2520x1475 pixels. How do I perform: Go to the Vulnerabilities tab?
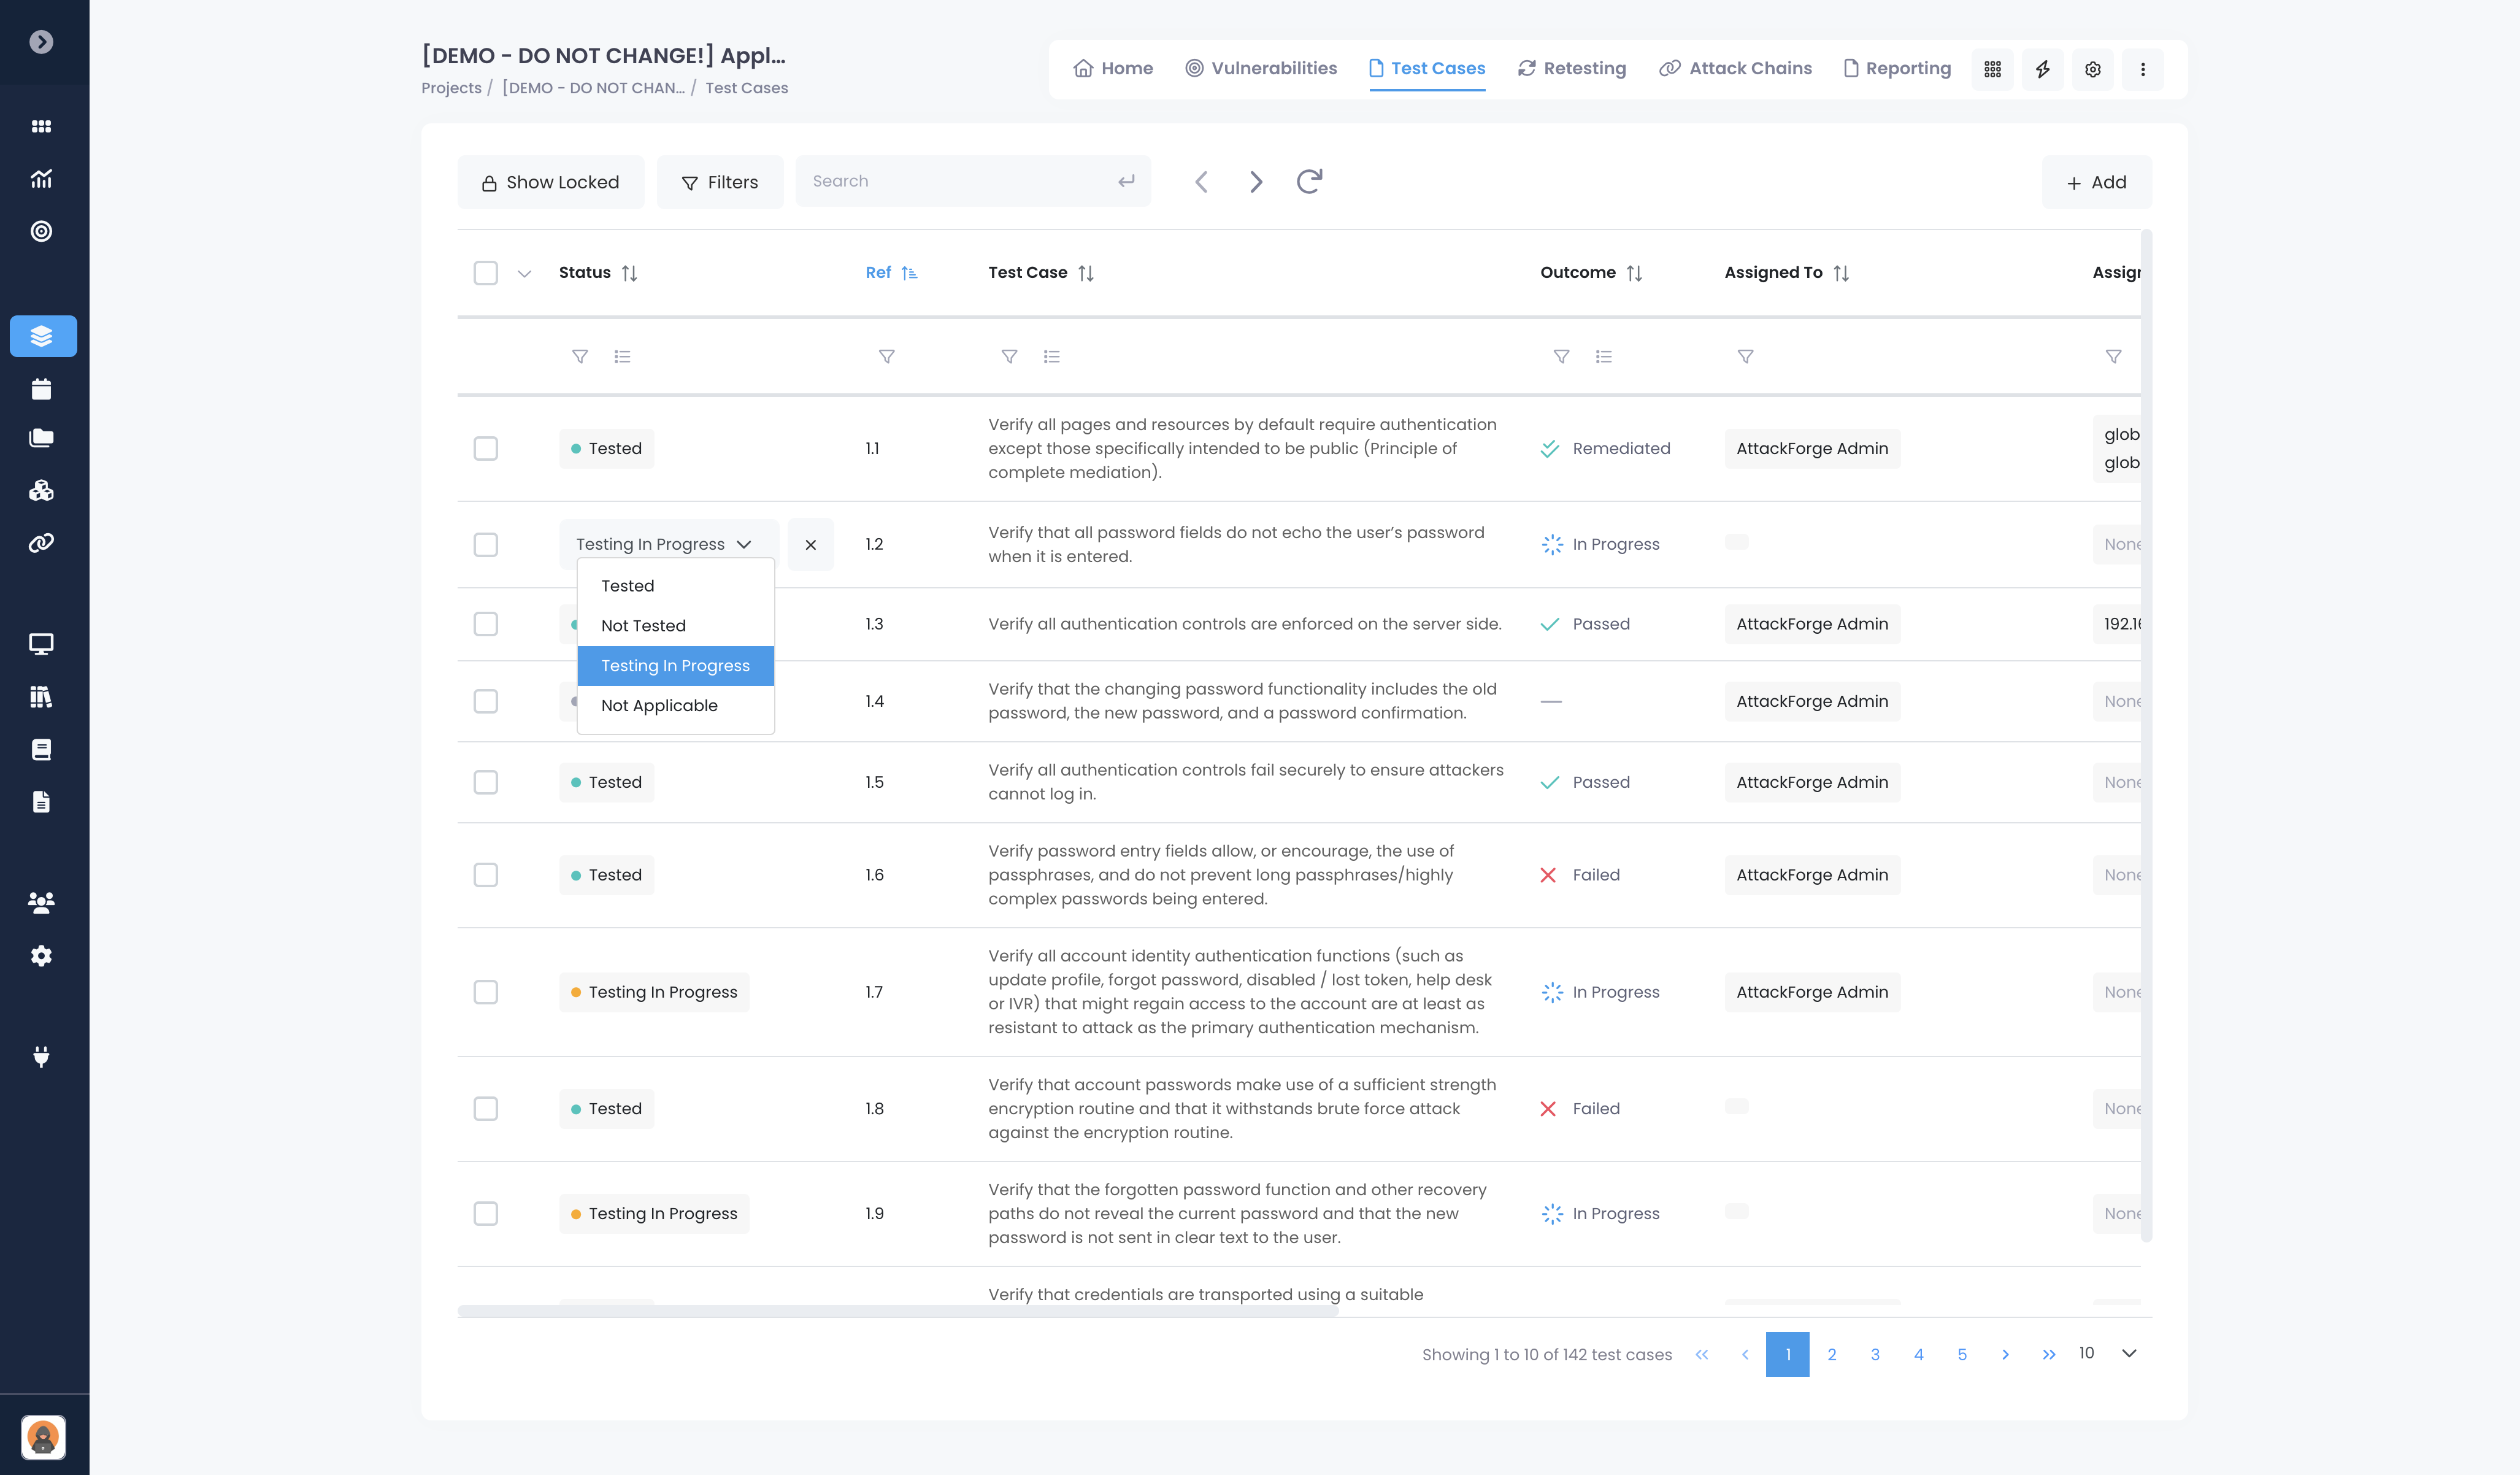1261,68
